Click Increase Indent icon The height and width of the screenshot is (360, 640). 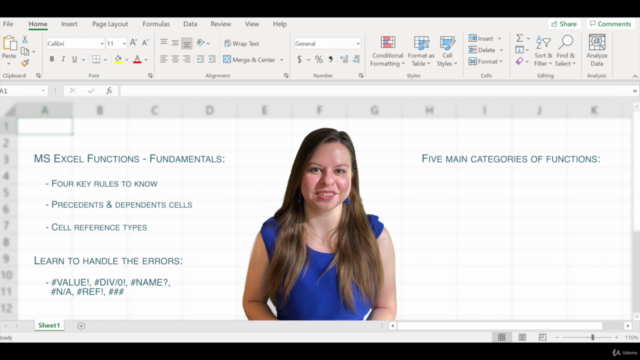point(211,60)
